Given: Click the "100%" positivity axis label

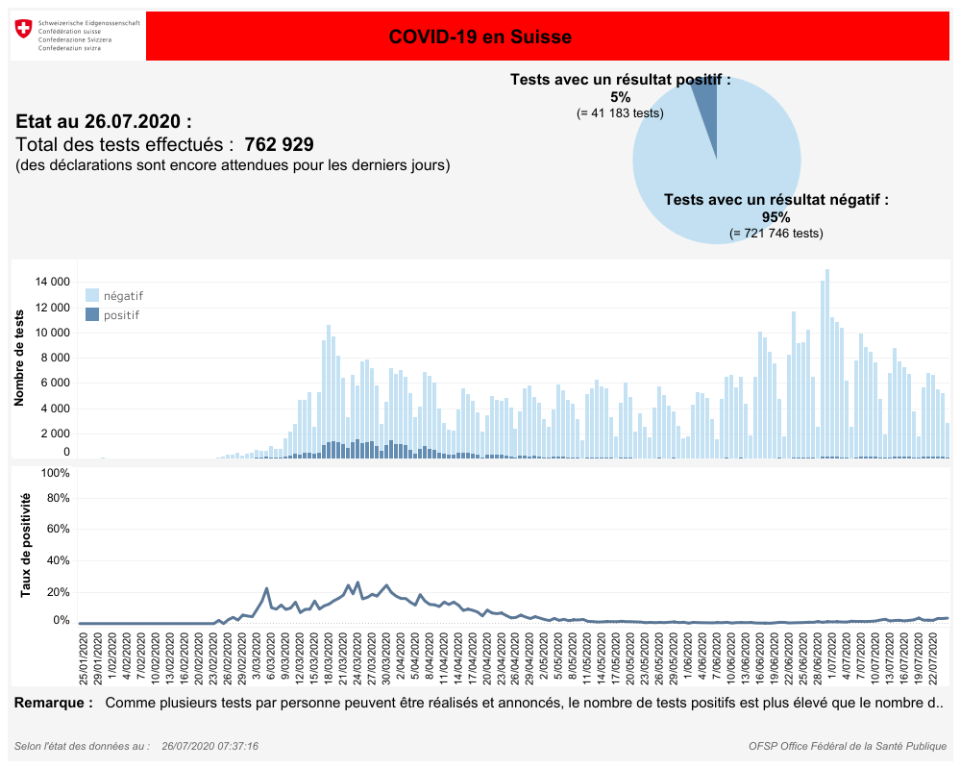Looking at the screenshot, I should pos(55,471).
